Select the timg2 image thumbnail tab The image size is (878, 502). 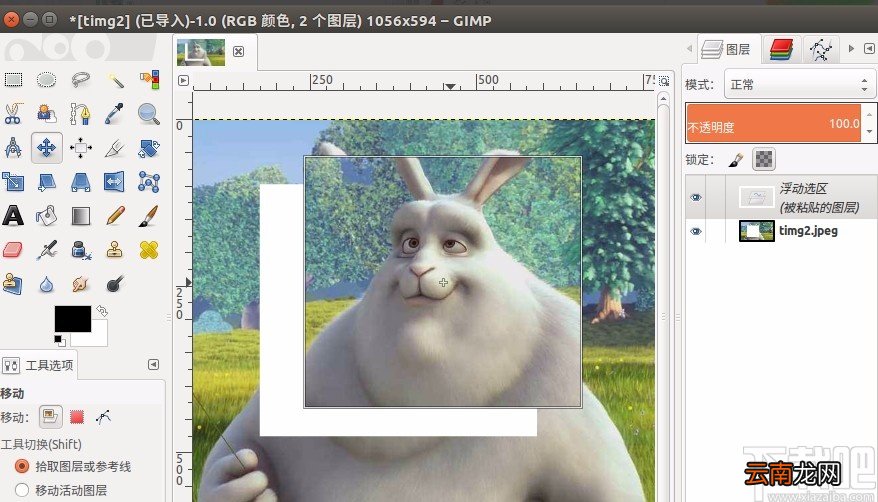[x=200, y=52]
